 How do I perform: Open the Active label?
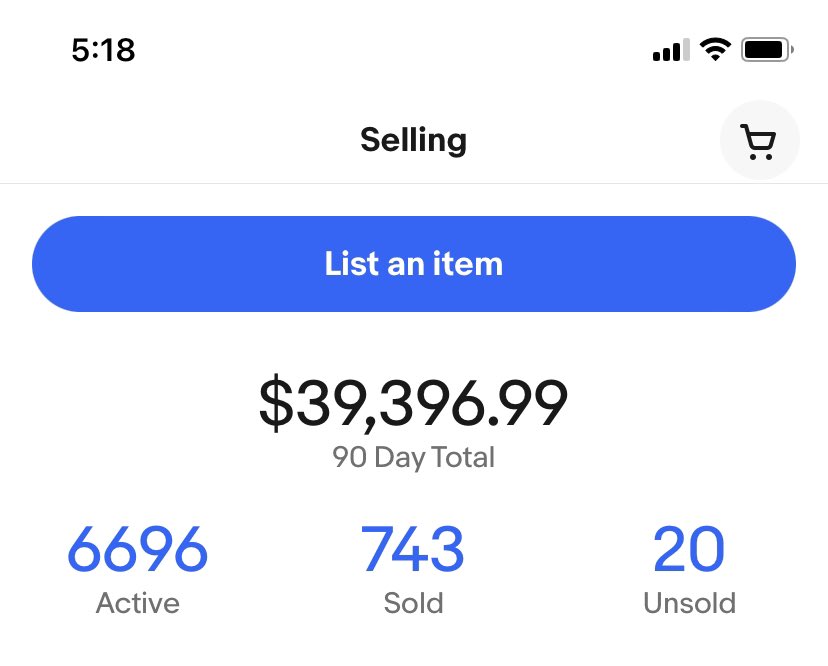137,603
